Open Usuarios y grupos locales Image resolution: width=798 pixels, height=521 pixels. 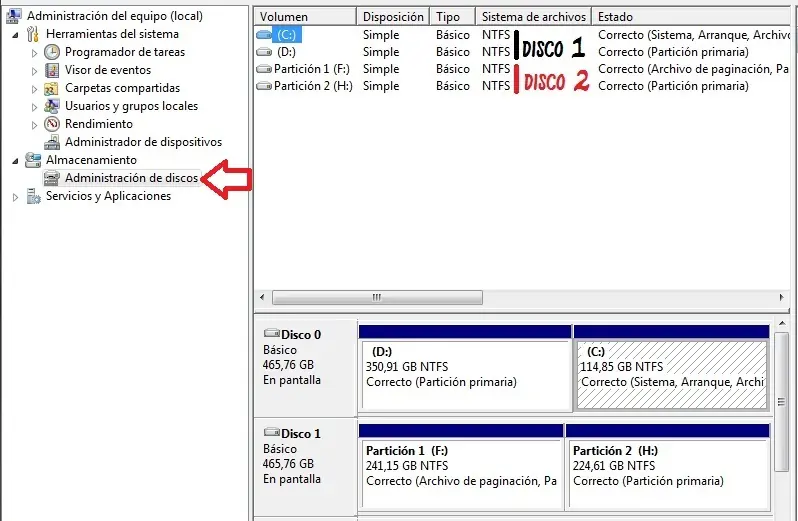(131, 106)
